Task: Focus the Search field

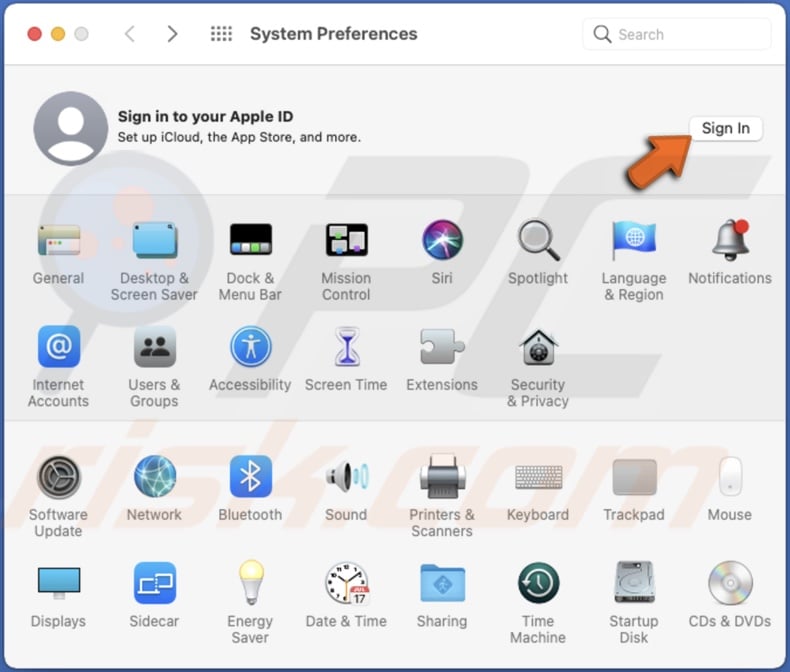Action: (677, 34)
